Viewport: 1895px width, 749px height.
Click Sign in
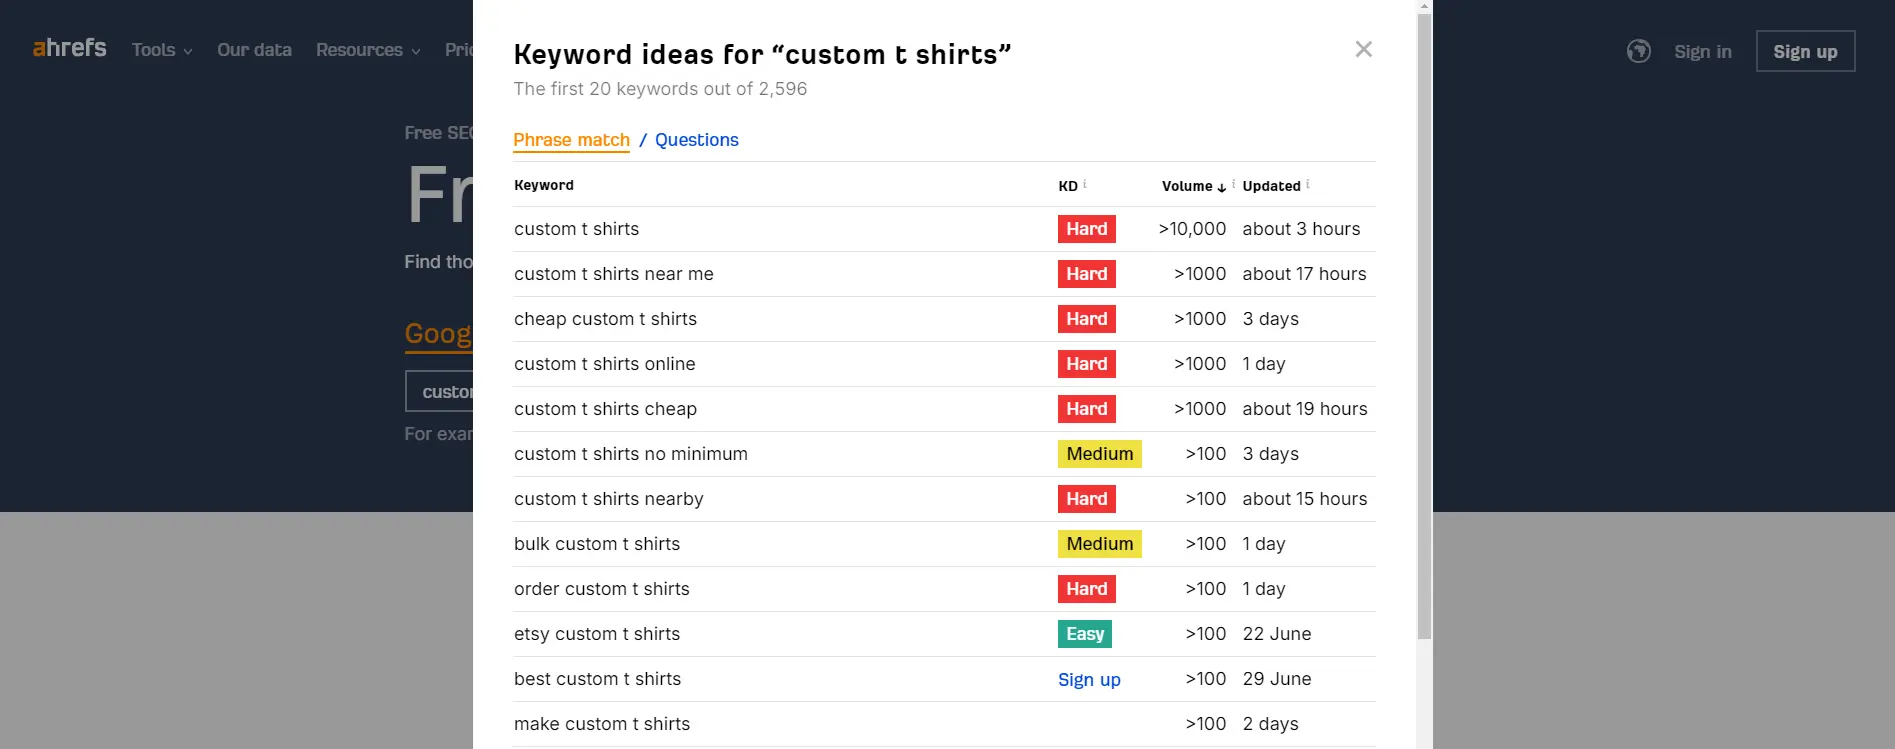pos(1702,51)
